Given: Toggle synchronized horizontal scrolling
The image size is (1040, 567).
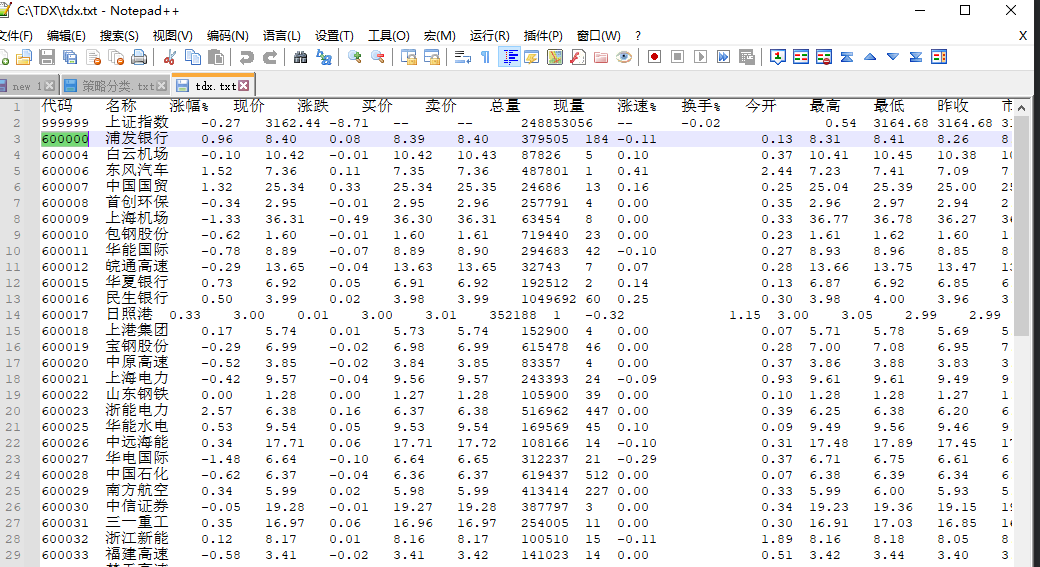Looking at the screenshot, I should pyautogui.click(x=432, y=57).
